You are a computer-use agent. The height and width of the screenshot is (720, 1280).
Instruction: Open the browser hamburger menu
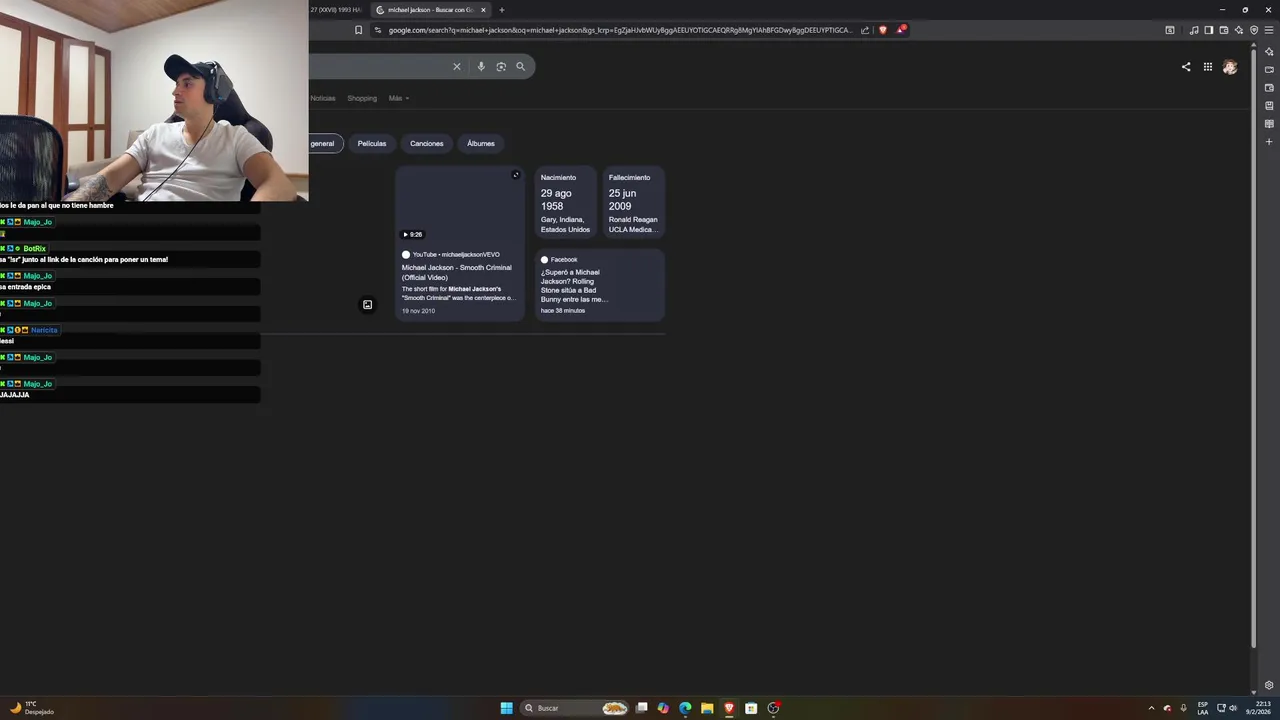pos(1269,30)
